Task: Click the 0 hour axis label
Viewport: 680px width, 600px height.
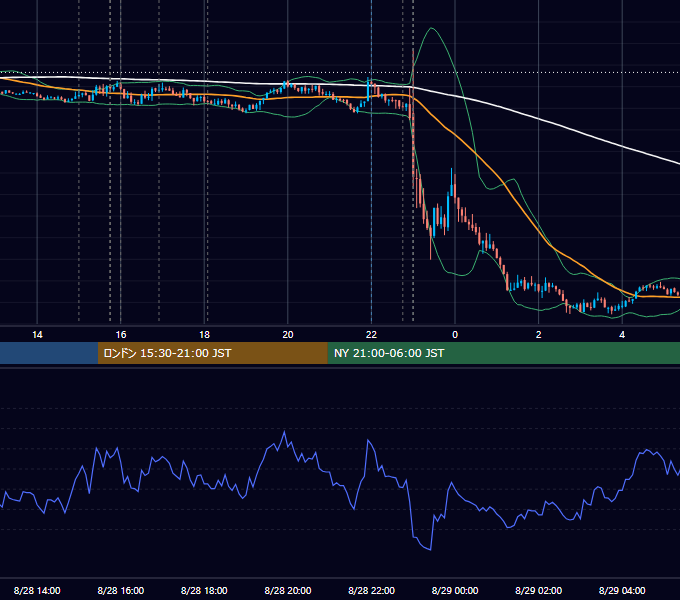Action: 455,335
